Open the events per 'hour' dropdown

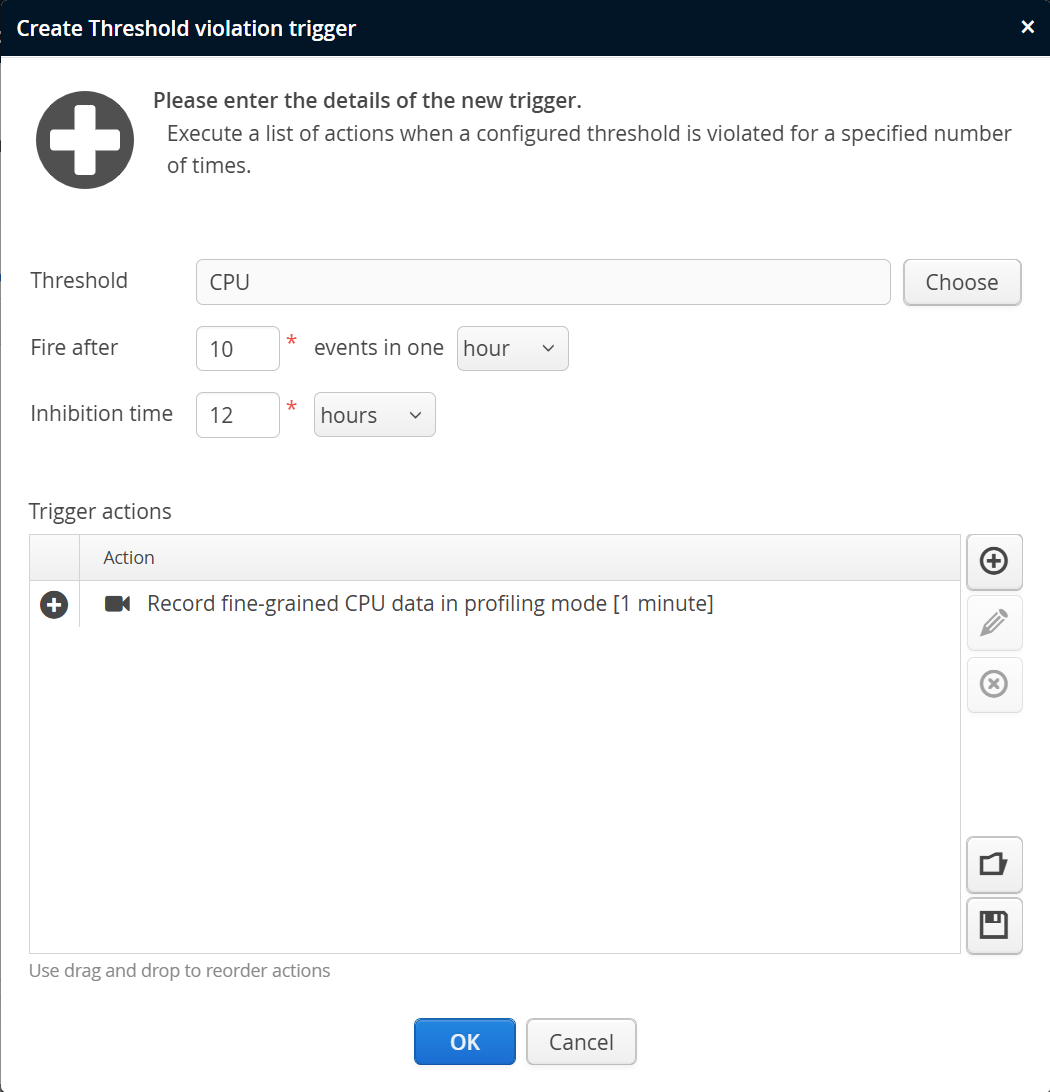(512, 348)
